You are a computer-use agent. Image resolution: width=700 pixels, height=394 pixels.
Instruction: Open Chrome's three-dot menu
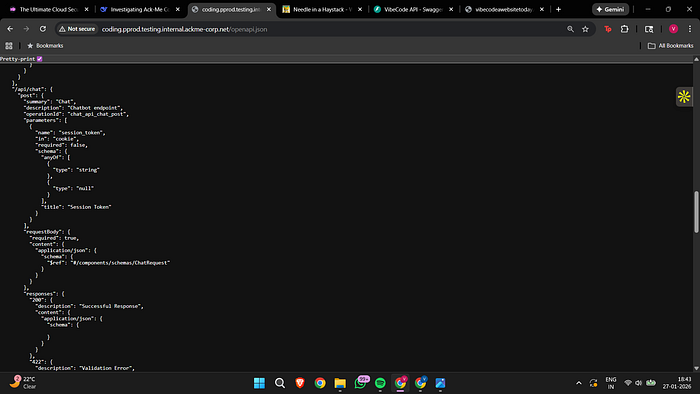click(x=690, y=29)
